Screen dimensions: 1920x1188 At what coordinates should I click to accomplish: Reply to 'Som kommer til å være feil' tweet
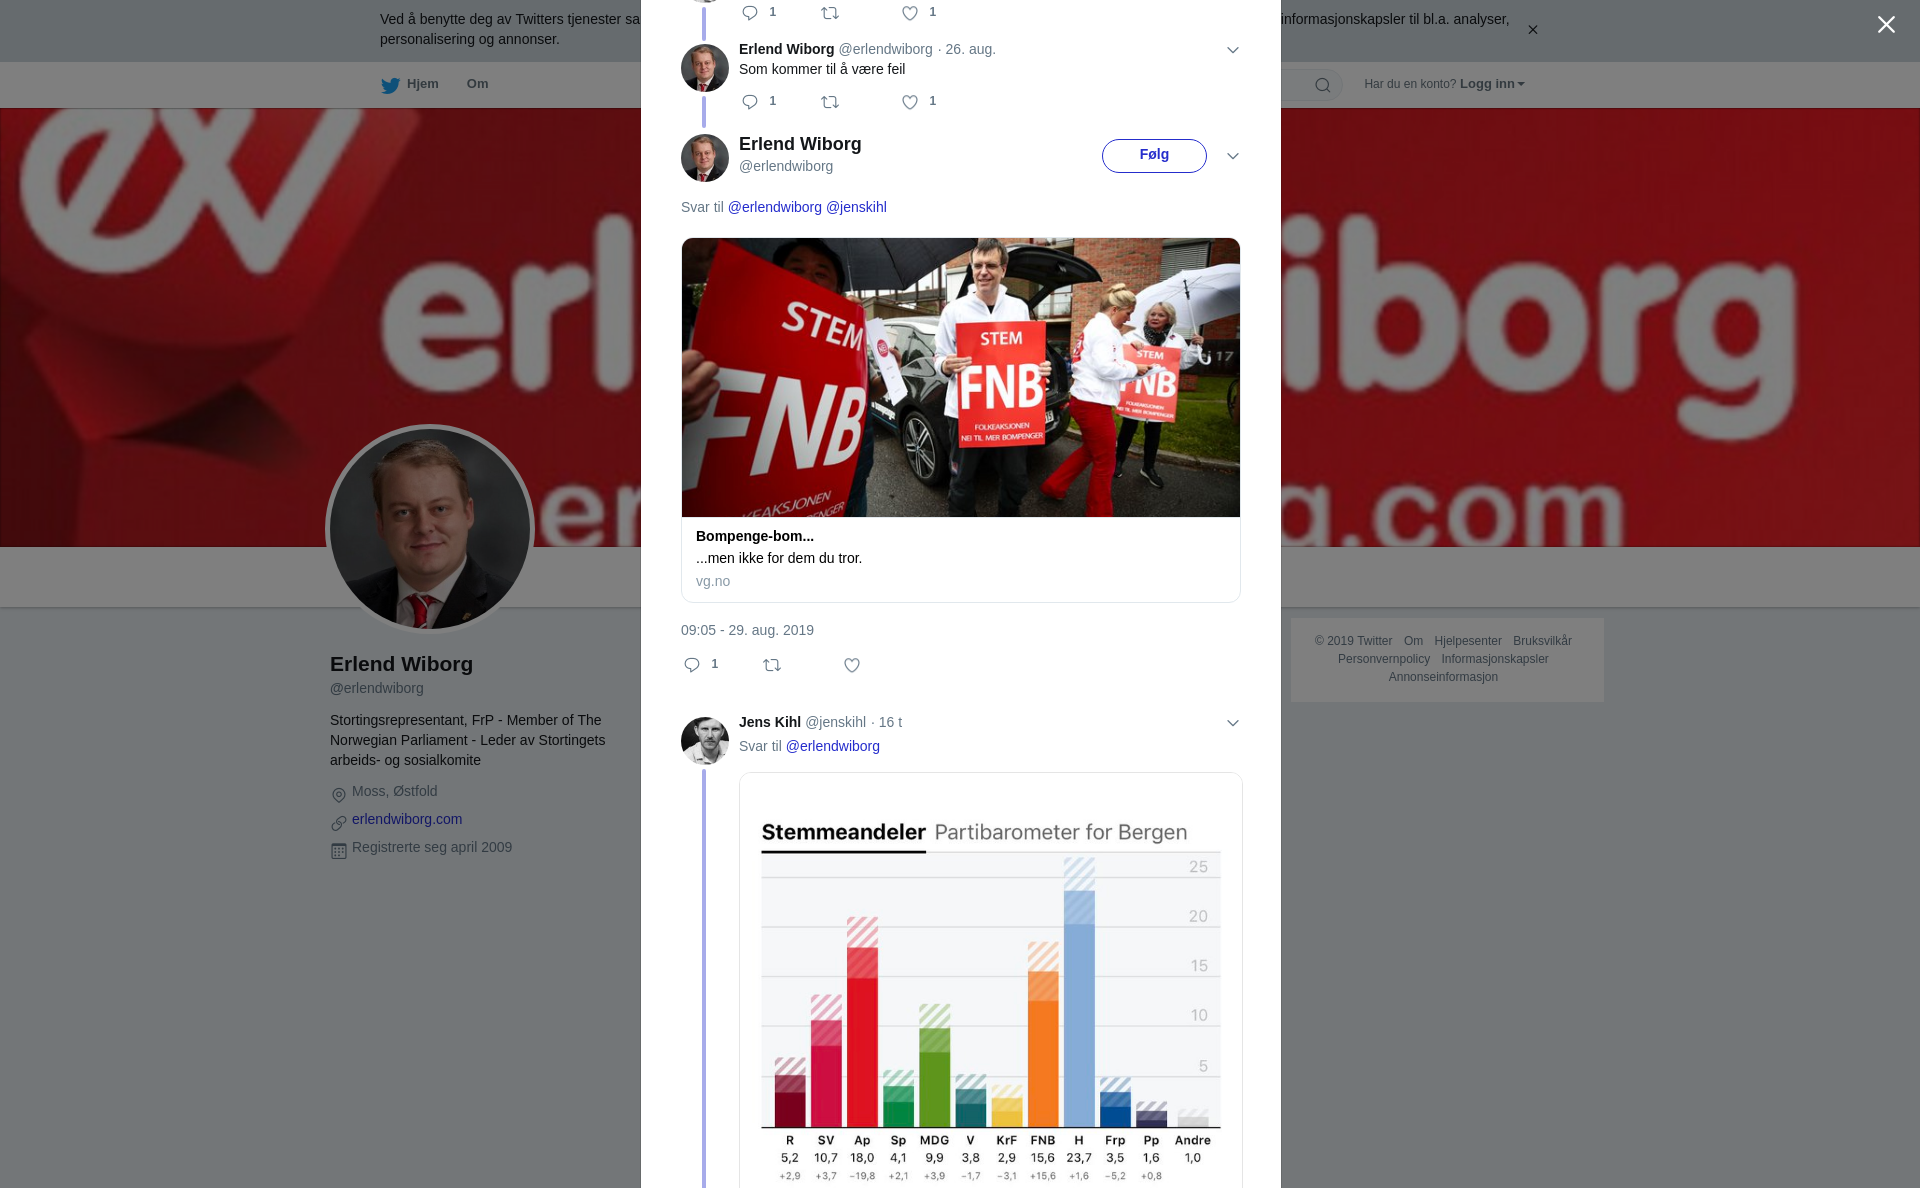750,102
